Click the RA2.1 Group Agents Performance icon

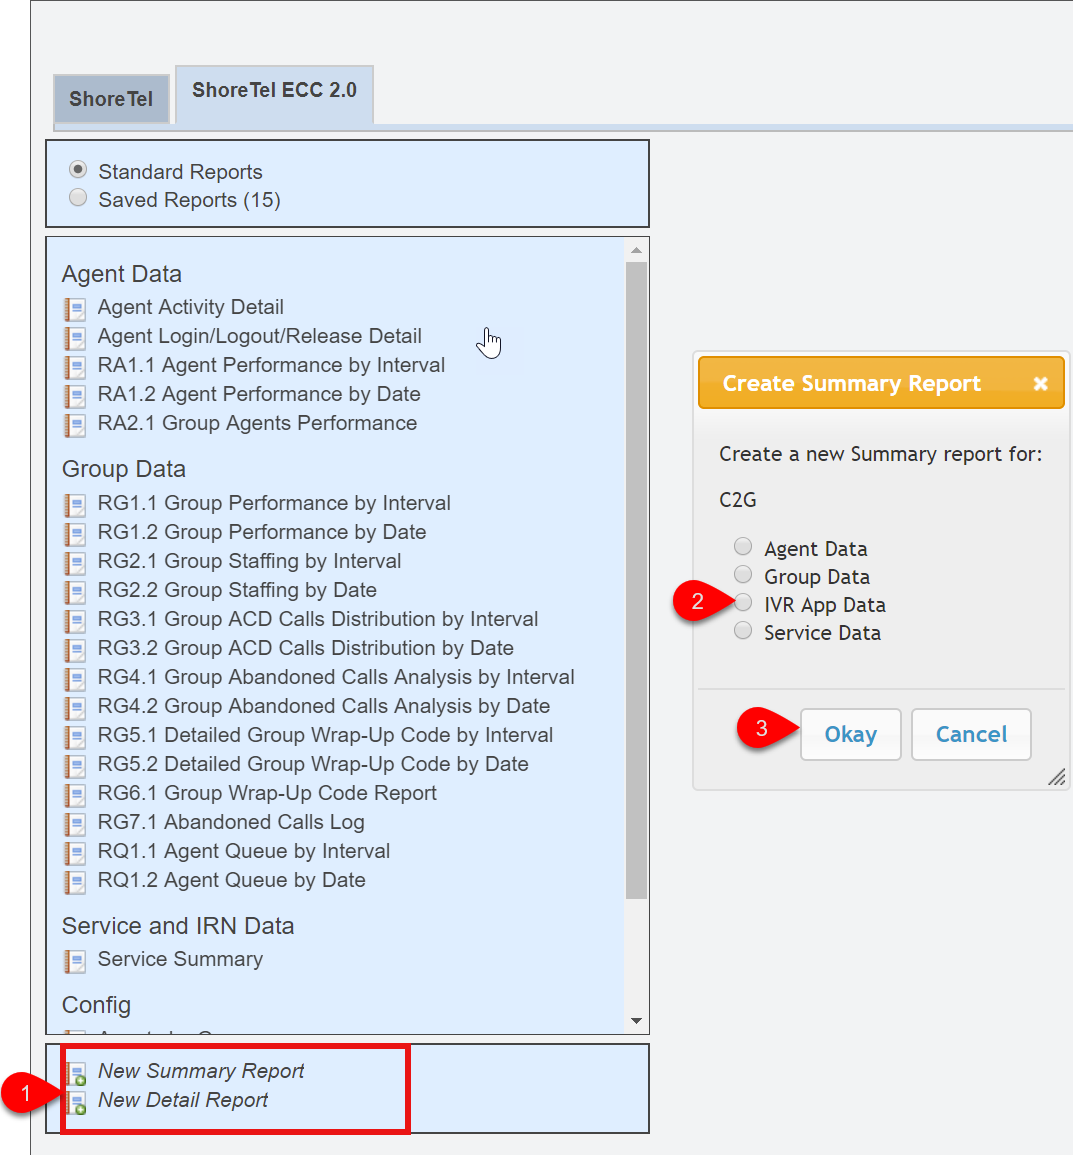(x=75, y=424)
